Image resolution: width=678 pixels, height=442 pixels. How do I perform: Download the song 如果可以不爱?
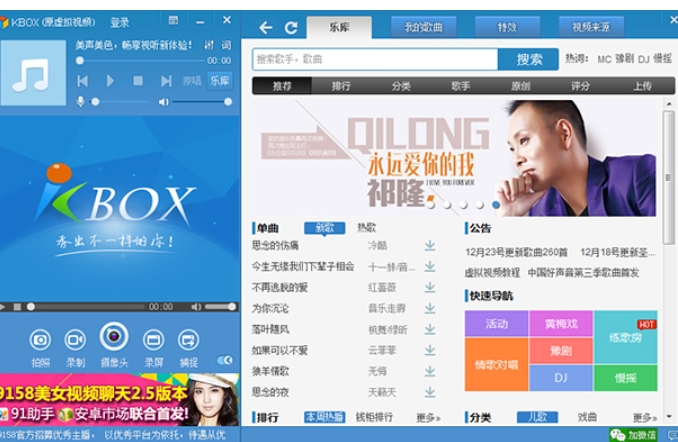(x=430, y=350)
